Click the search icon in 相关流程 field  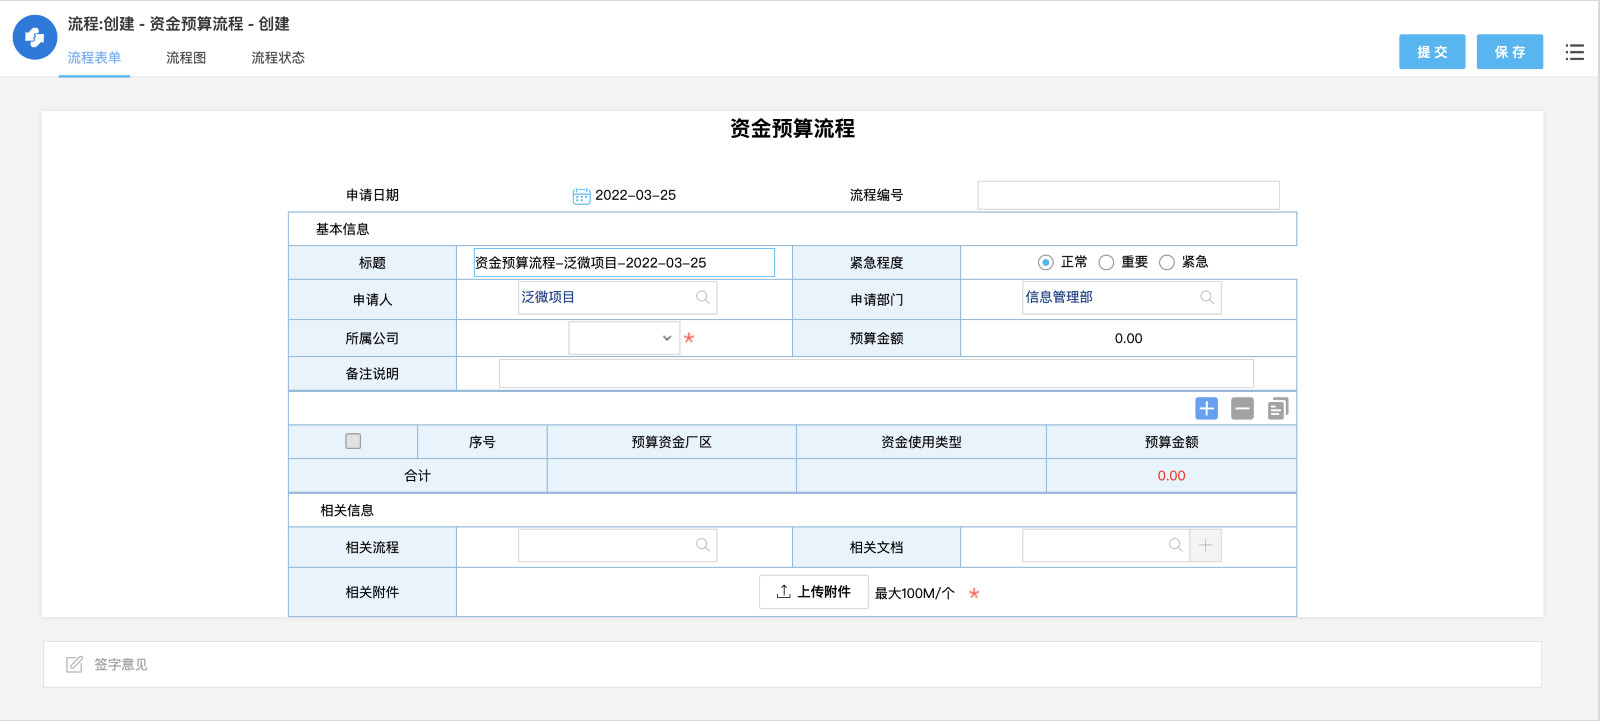pyautogui.click(x=703, y=545)
